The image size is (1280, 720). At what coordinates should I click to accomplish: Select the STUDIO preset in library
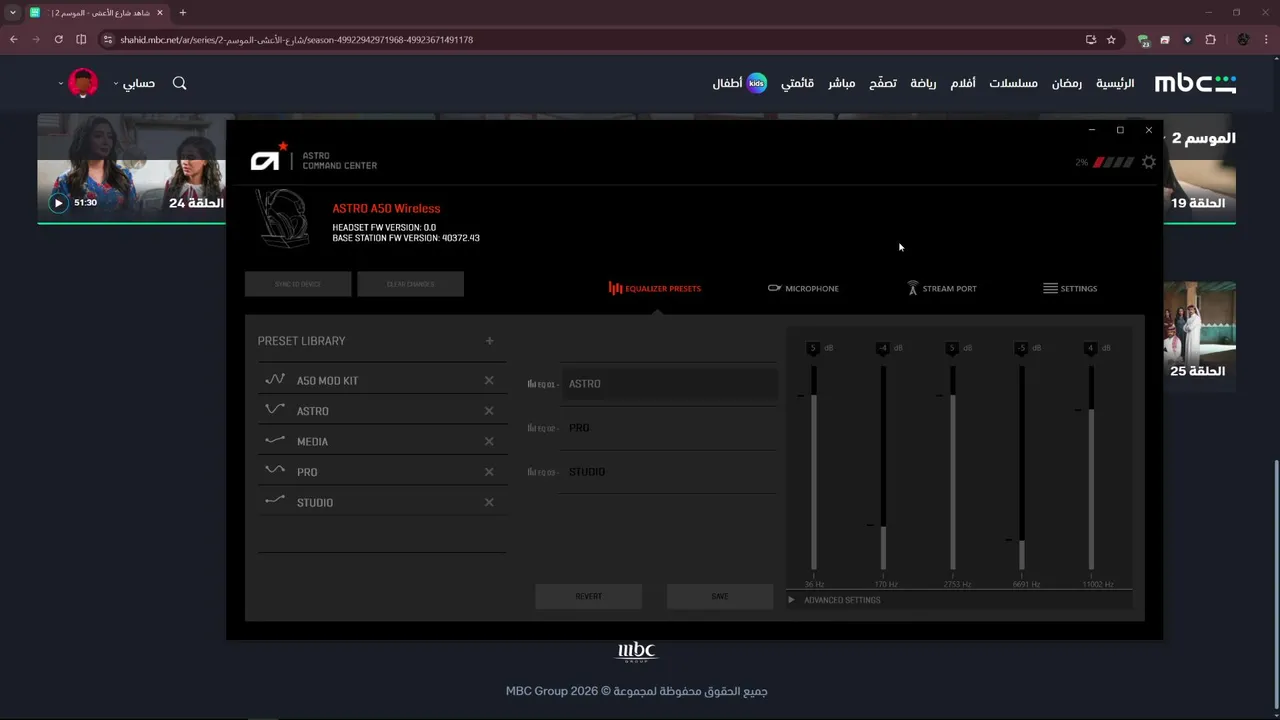coord(382,502)
